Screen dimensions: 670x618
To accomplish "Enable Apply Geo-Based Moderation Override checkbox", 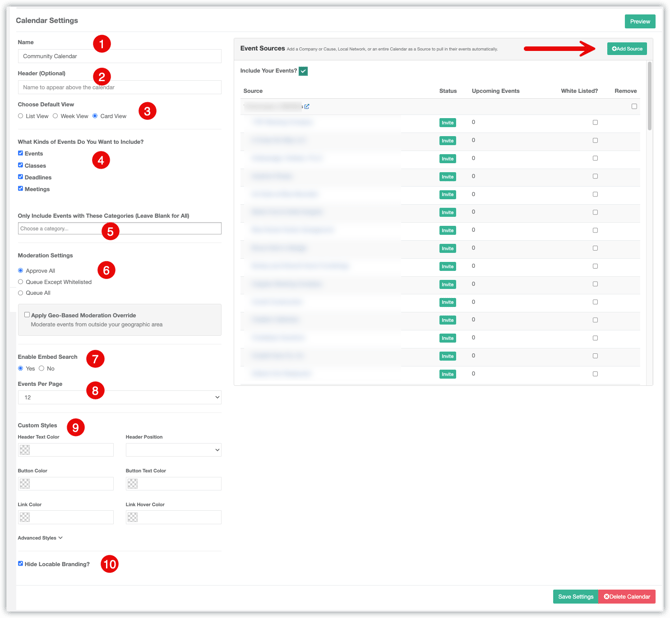I will click(x=27, y=315).
